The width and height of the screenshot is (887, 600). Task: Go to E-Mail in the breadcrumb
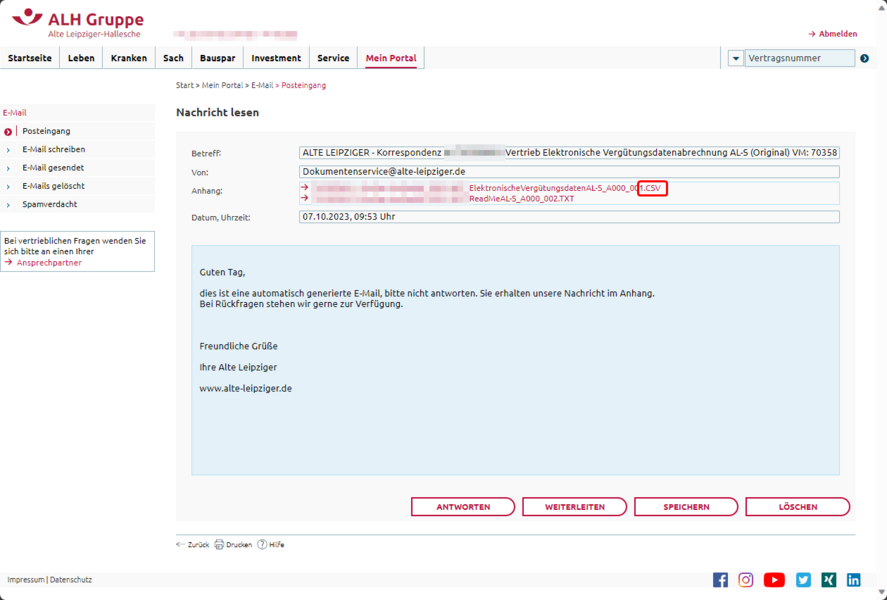[x=262, y=85]
